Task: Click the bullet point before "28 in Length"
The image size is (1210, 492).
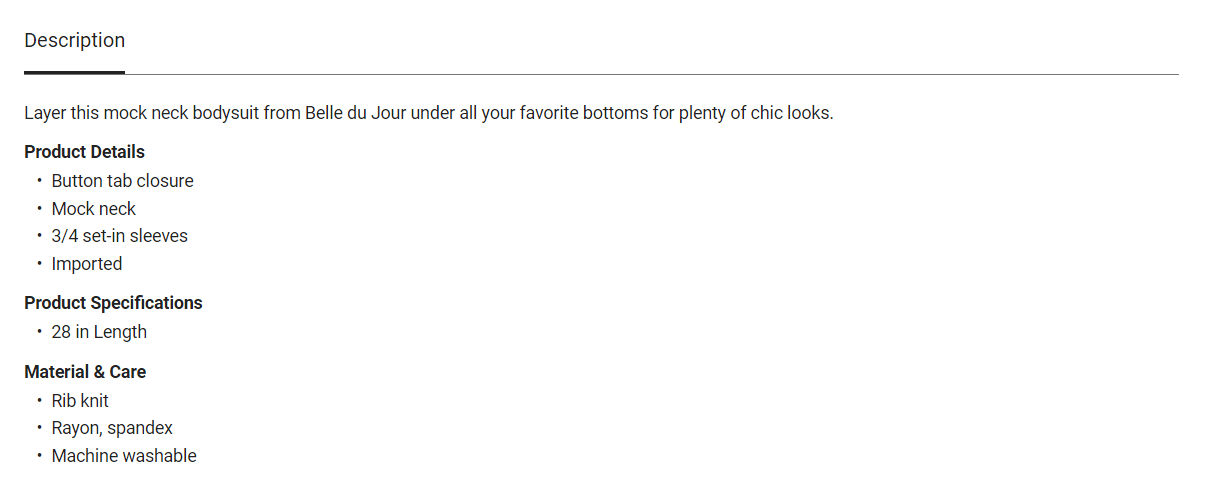Action: pos(40,332)
